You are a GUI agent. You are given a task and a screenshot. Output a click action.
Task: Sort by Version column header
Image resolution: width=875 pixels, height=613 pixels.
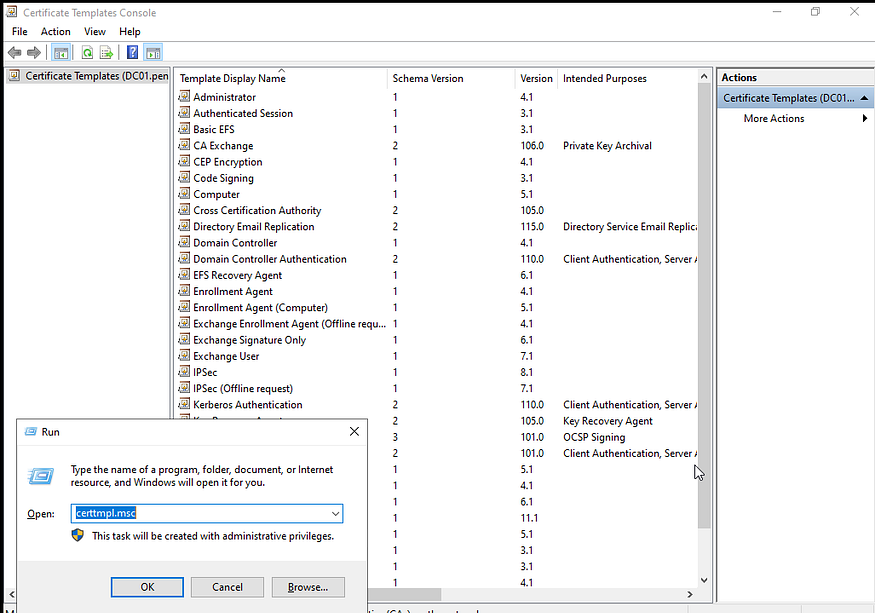click(x=536, y=78)
